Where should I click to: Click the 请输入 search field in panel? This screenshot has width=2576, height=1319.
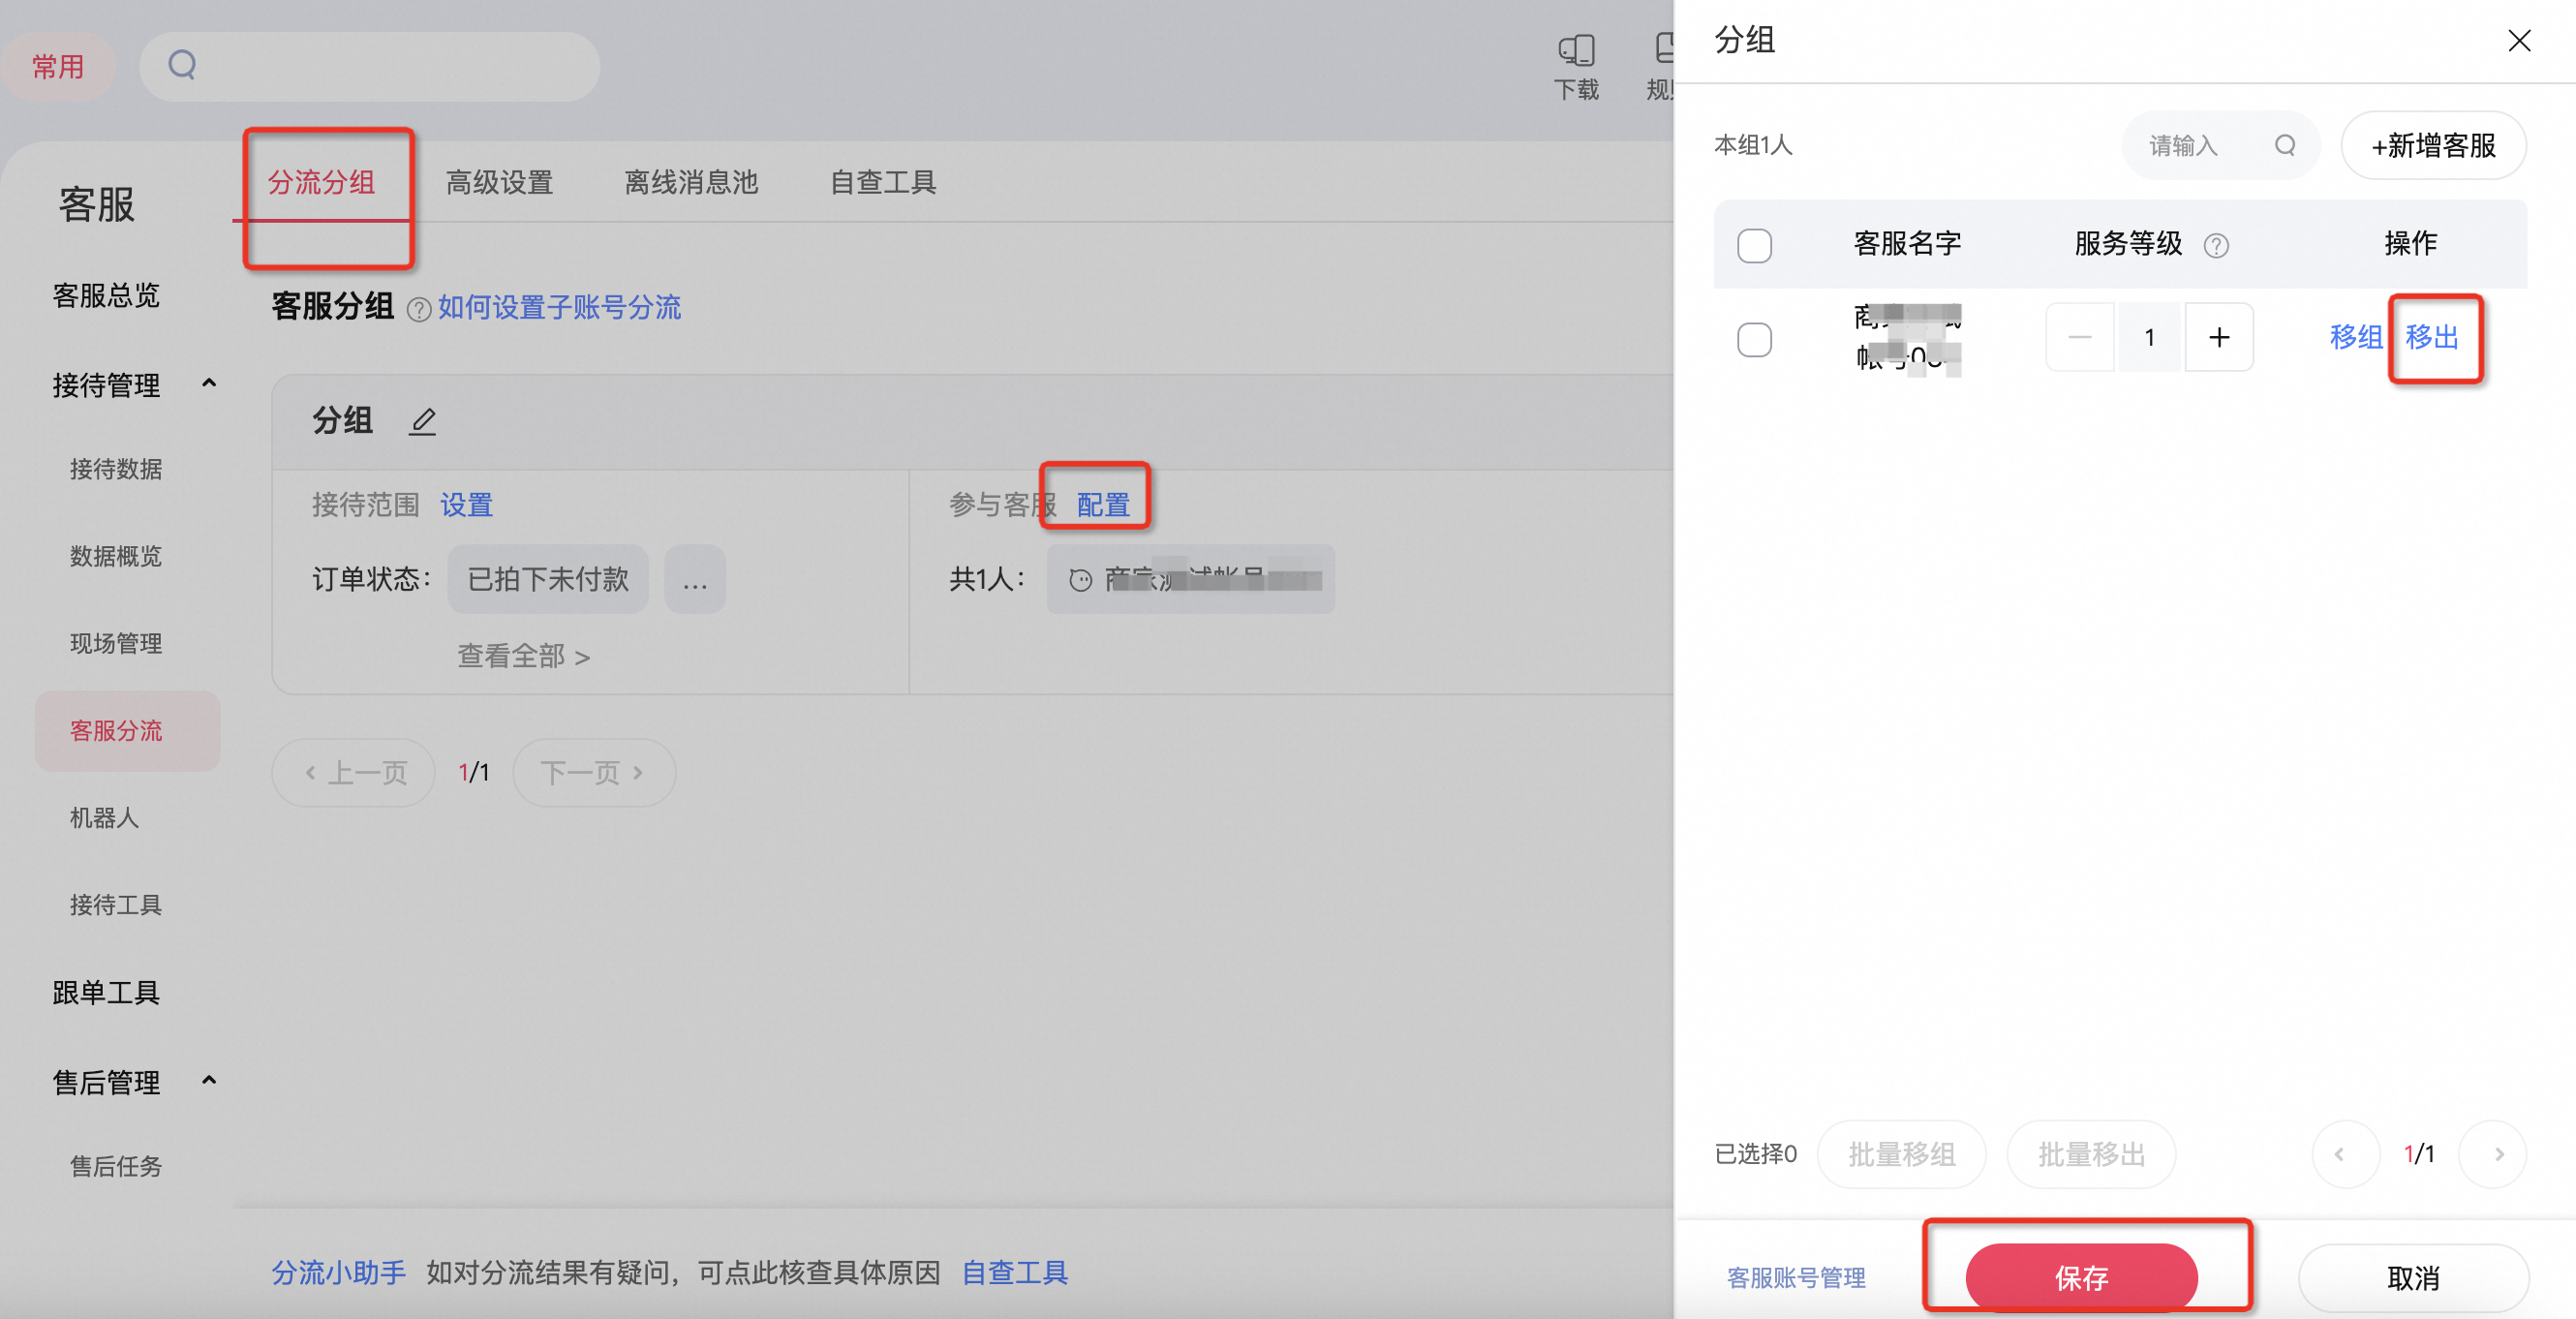[2220, 146]
